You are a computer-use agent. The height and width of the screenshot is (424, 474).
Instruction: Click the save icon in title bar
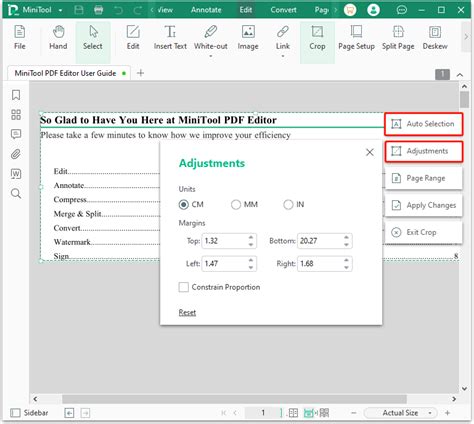point(79,10)
